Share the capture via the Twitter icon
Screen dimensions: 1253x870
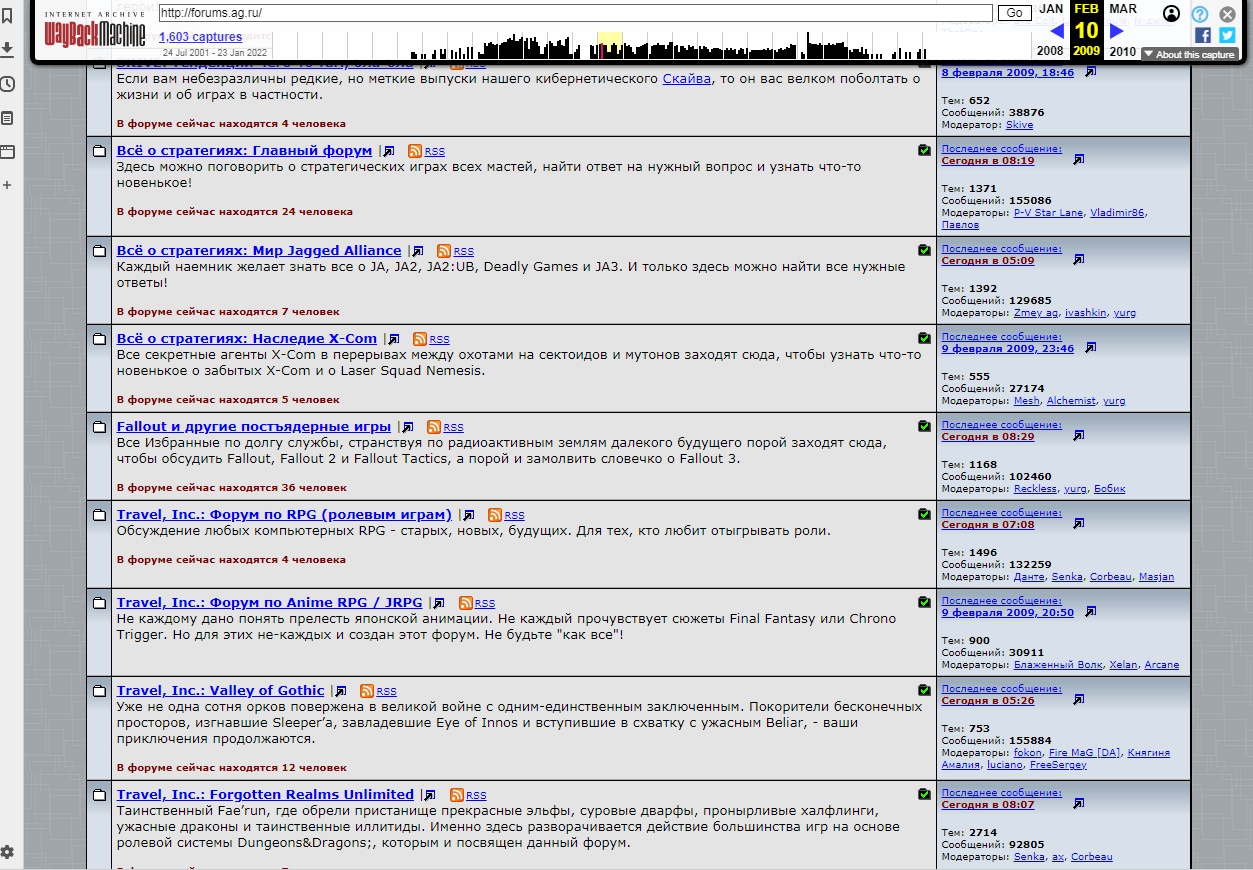click(x=1227, y=35)
